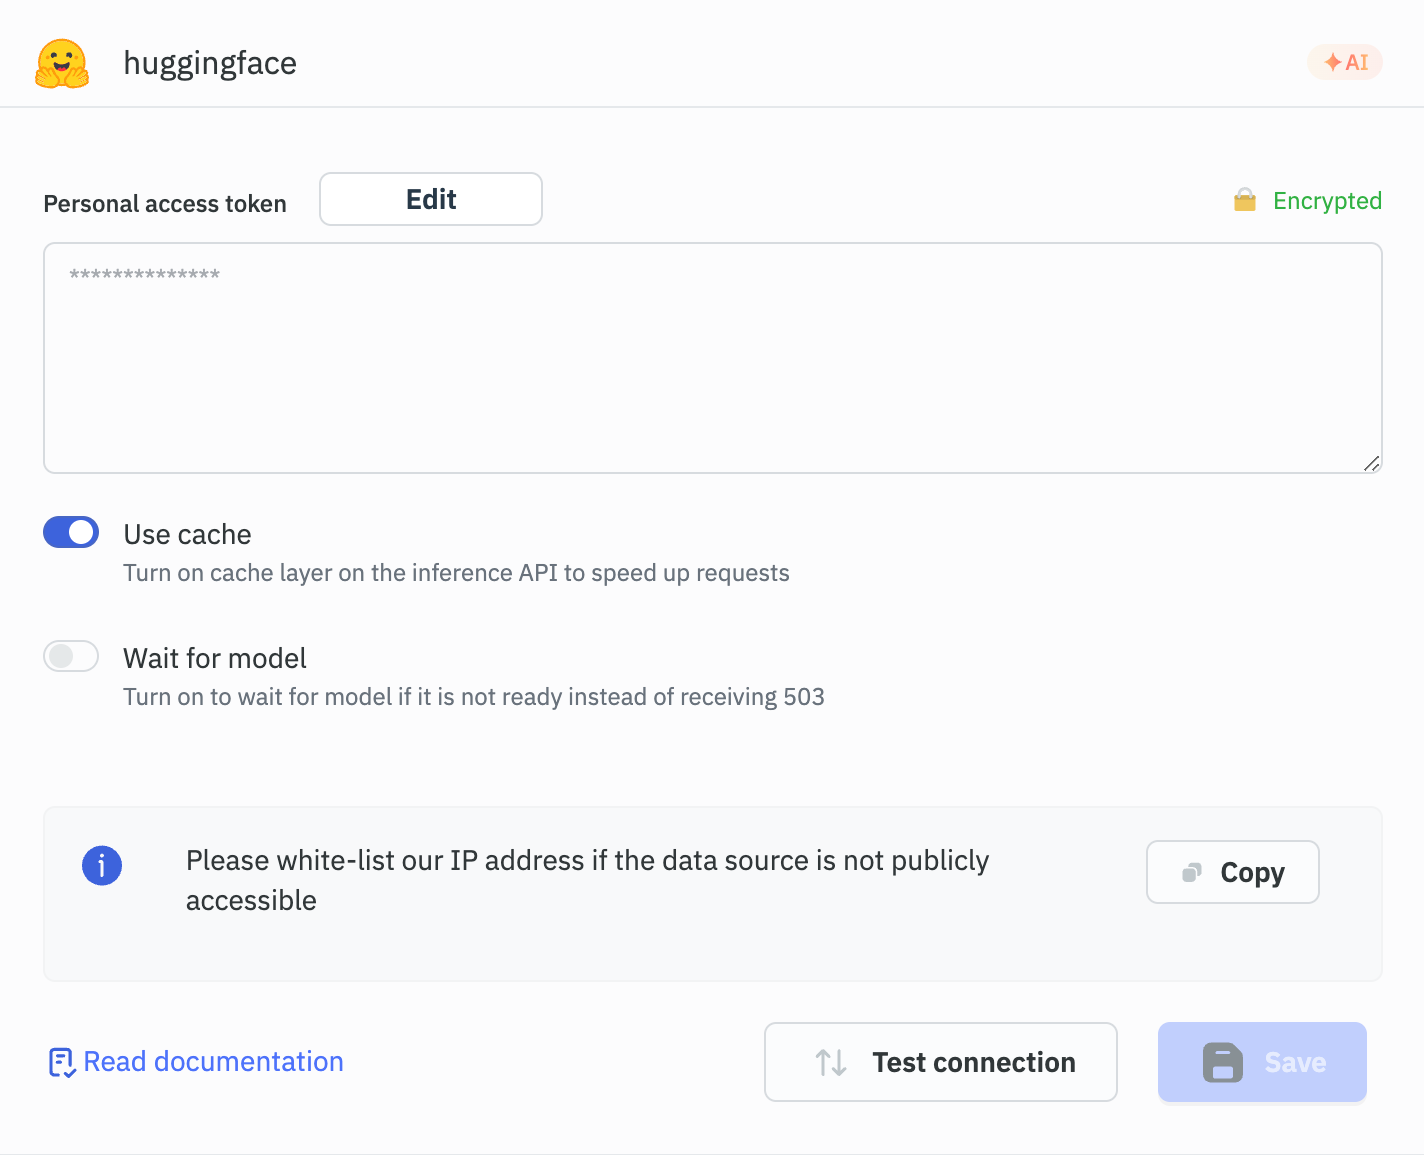Screen dimensions: 1424x1155
Task: Disable the Use cache toggle
Action: 71,532
